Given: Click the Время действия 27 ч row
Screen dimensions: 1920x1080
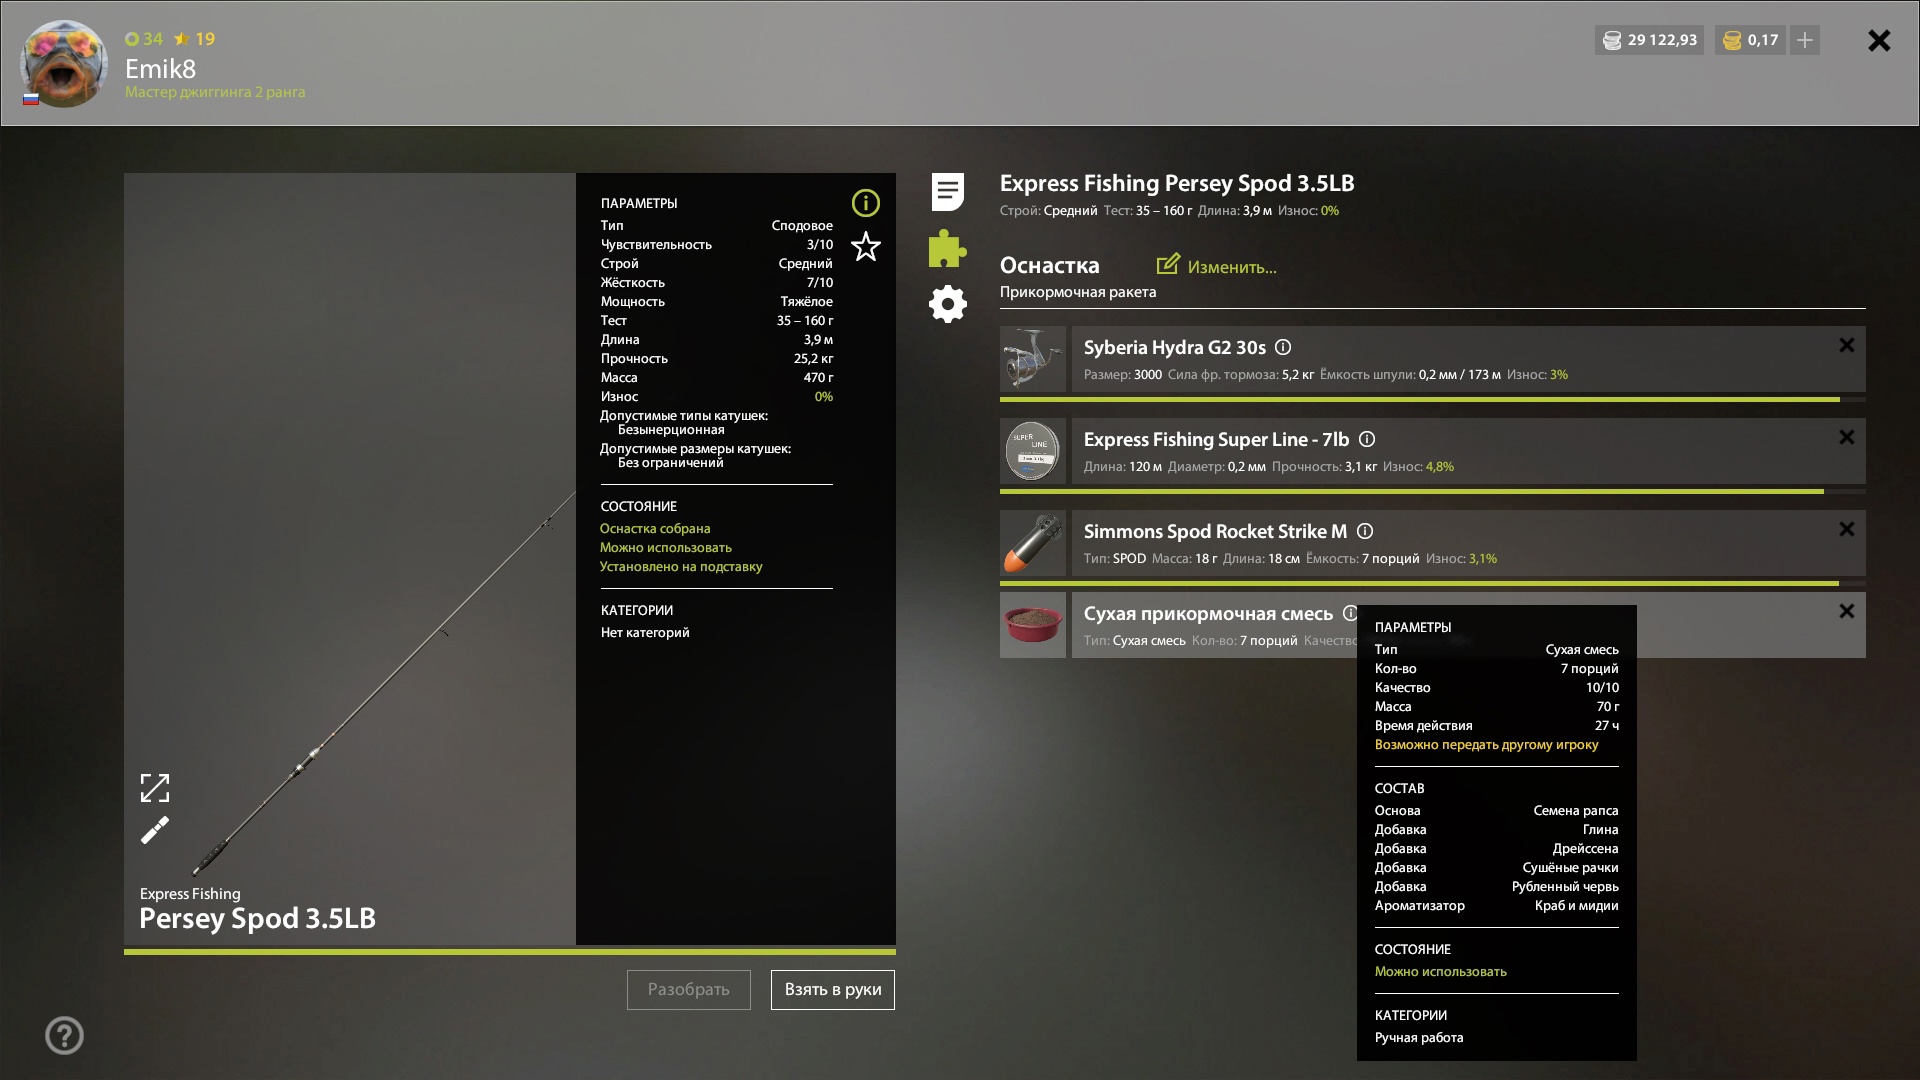Looking at the screenshot, I should click(1496, 726).
